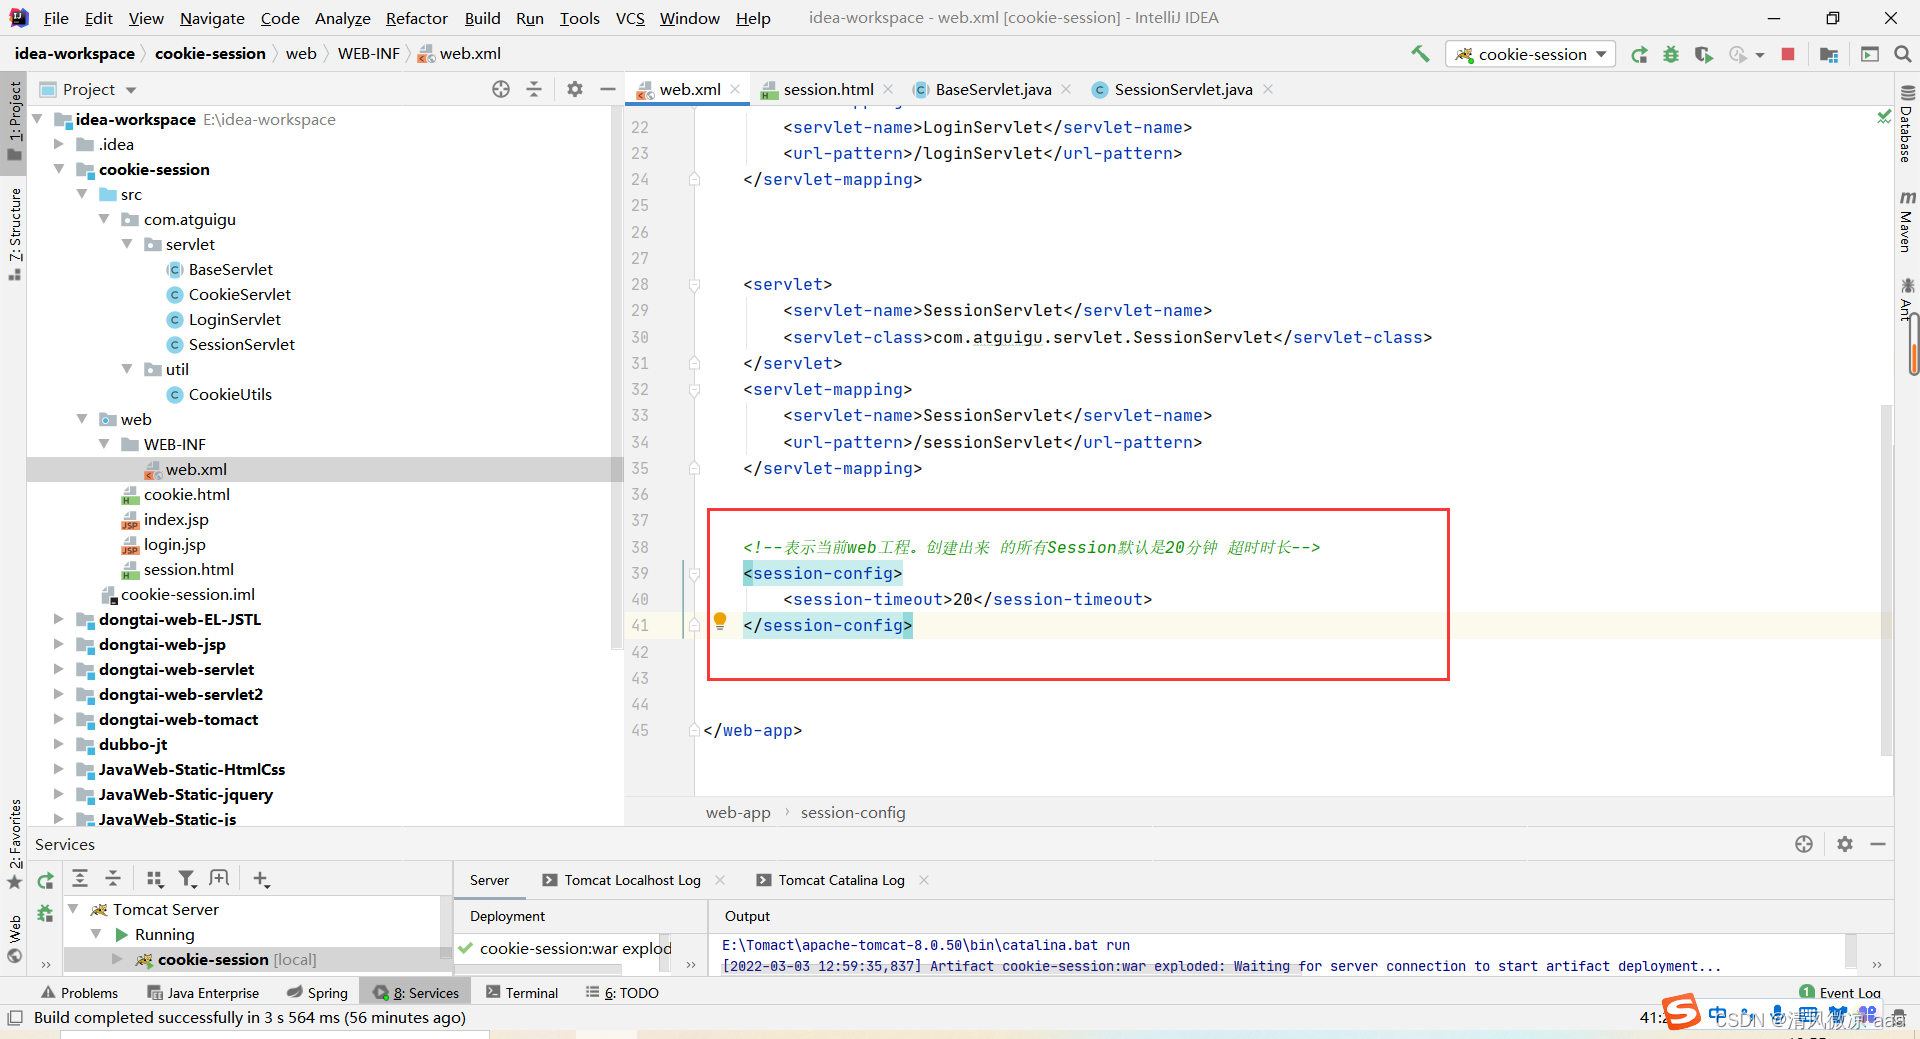Select cookie-session.iml file in tree
1920x1039 pixels.
[x=187, y=594]
